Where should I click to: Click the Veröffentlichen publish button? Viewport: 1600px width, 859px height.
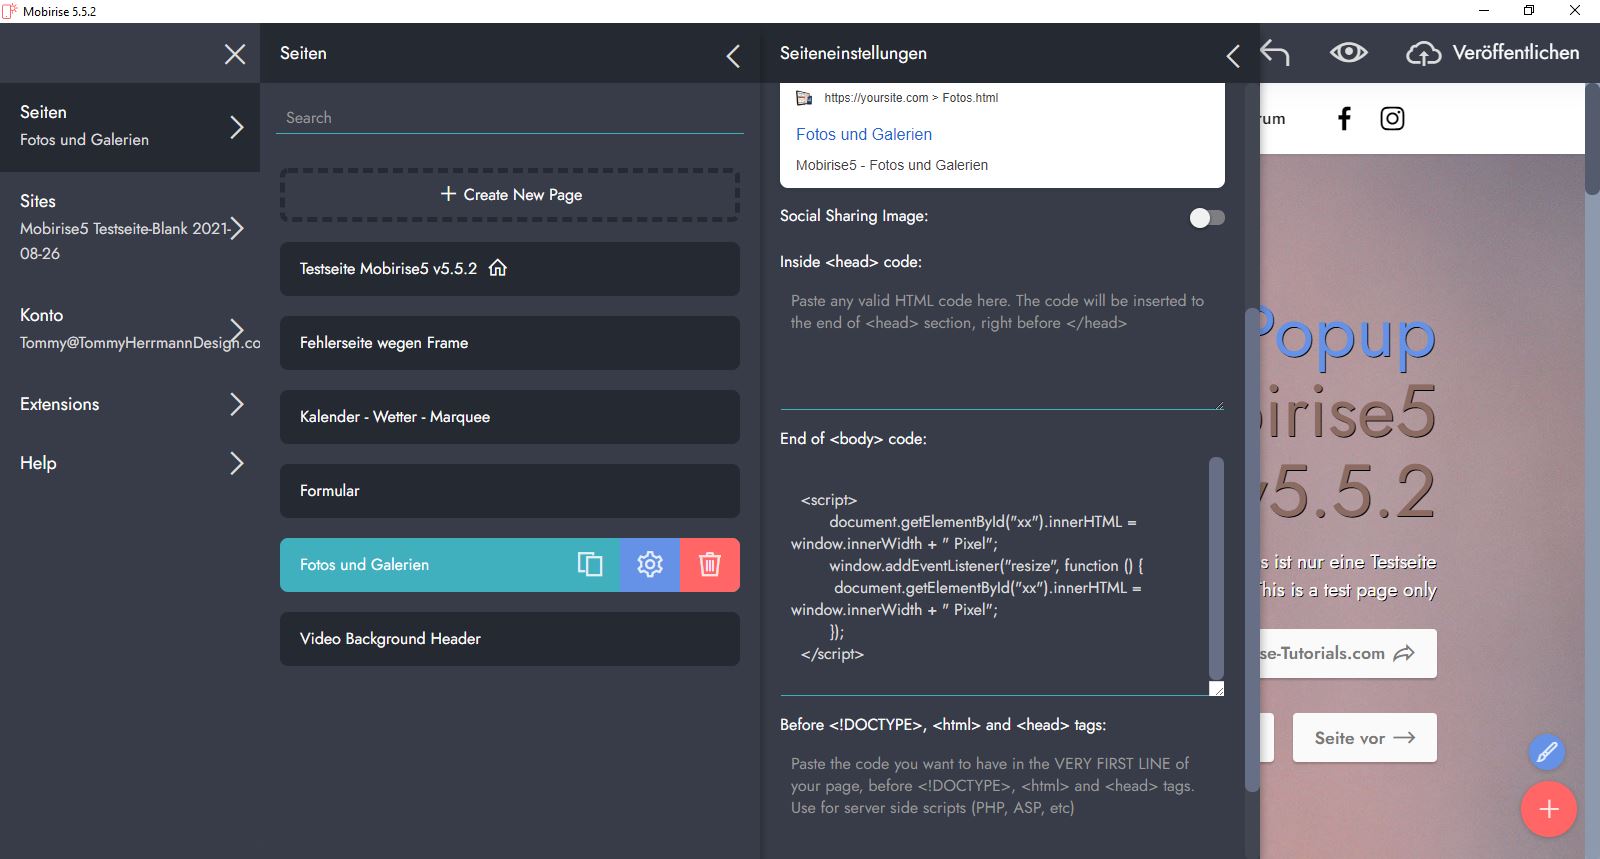click(1493, 53)
